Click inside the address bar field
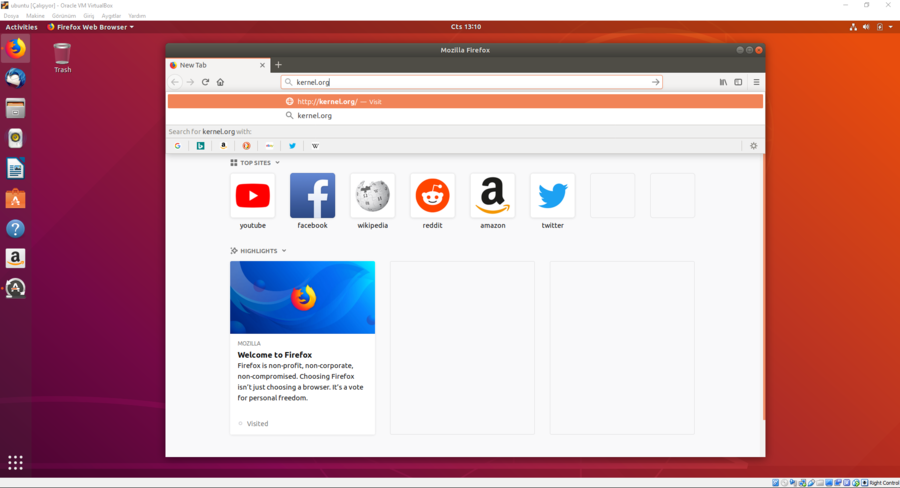The height and width of the screenshot is (488, 900). 470,82
